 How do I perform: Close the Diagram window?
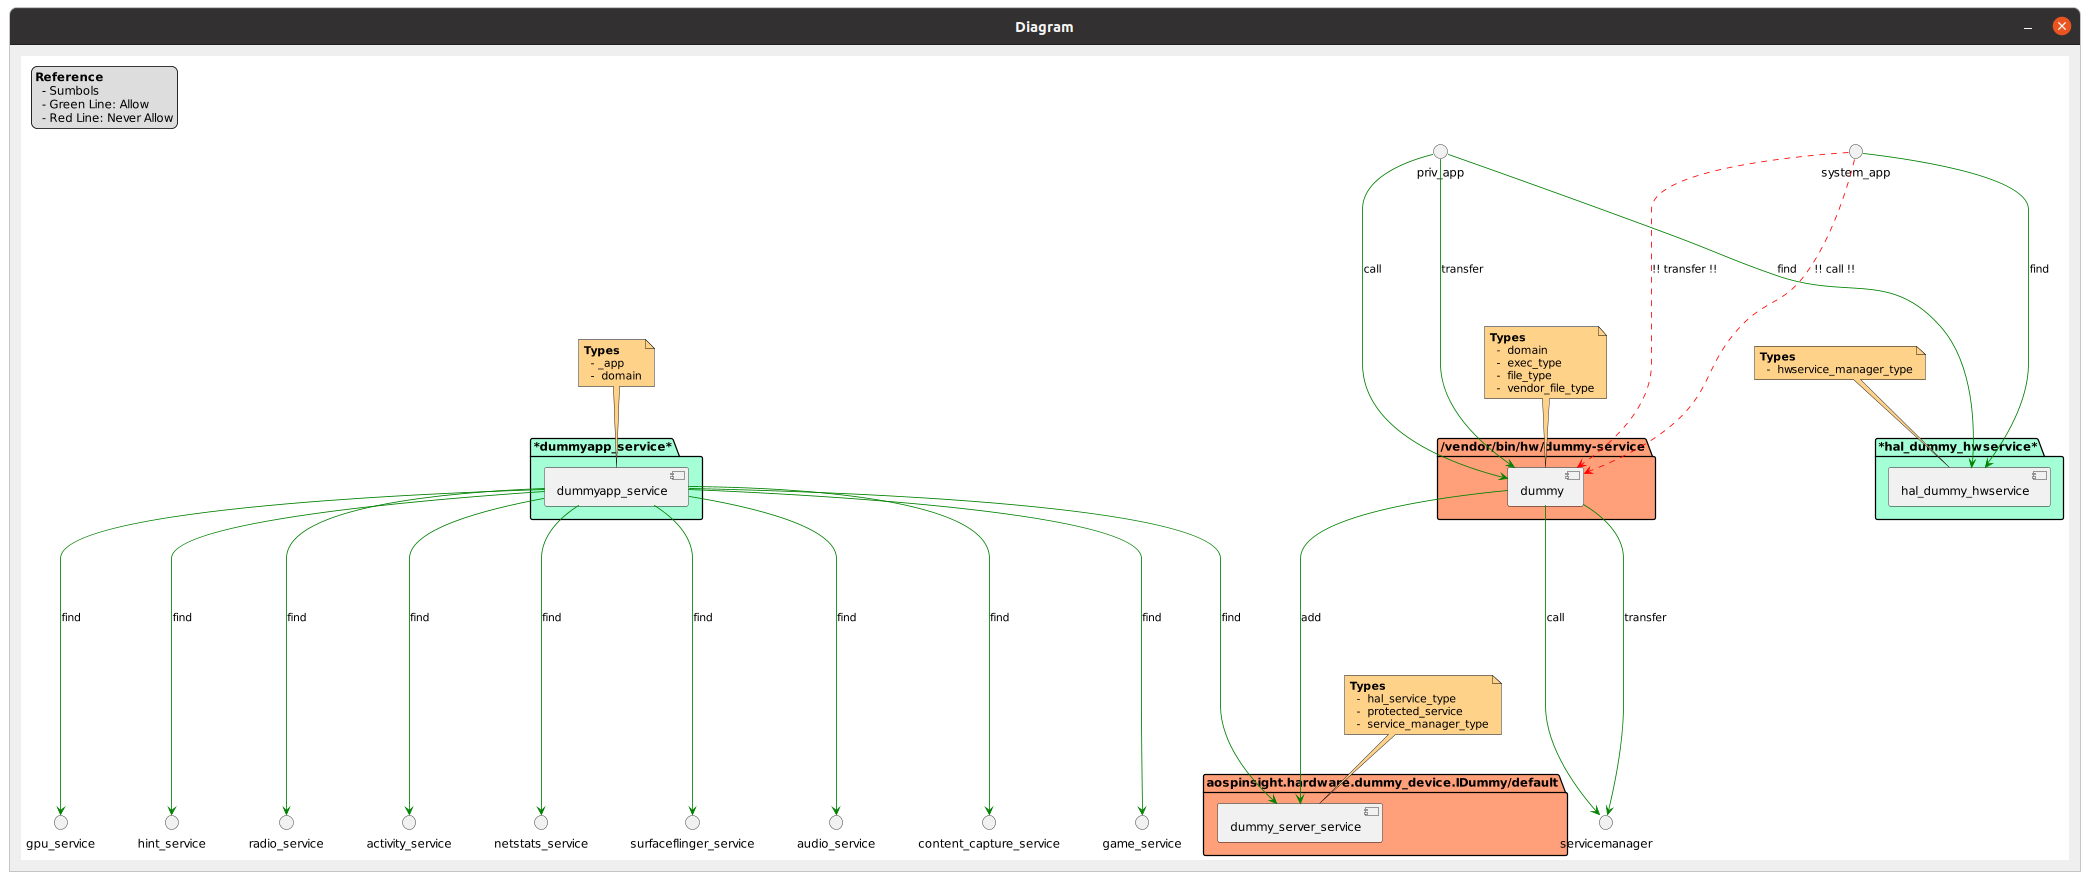pyautogui.click(x=2062, y=26)
